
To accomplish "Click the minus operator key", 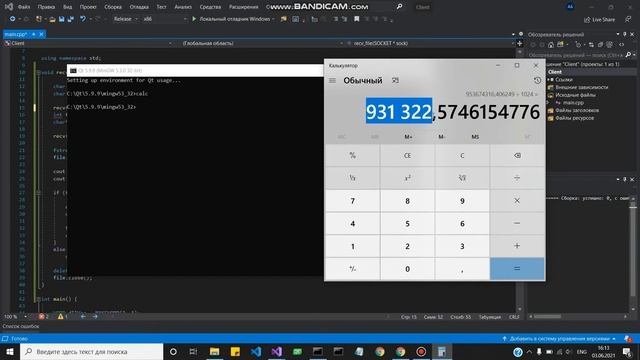I will pyautogui.click(x=517, y=224).
